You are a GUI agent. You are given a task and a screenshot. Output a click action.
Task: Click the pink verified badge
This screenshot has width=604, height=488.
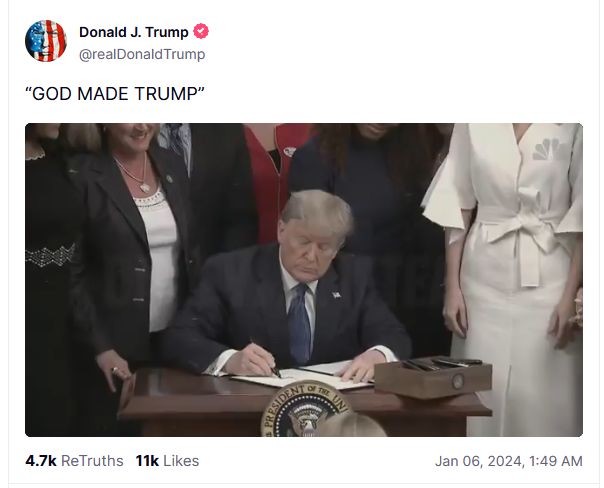(201, 31)
